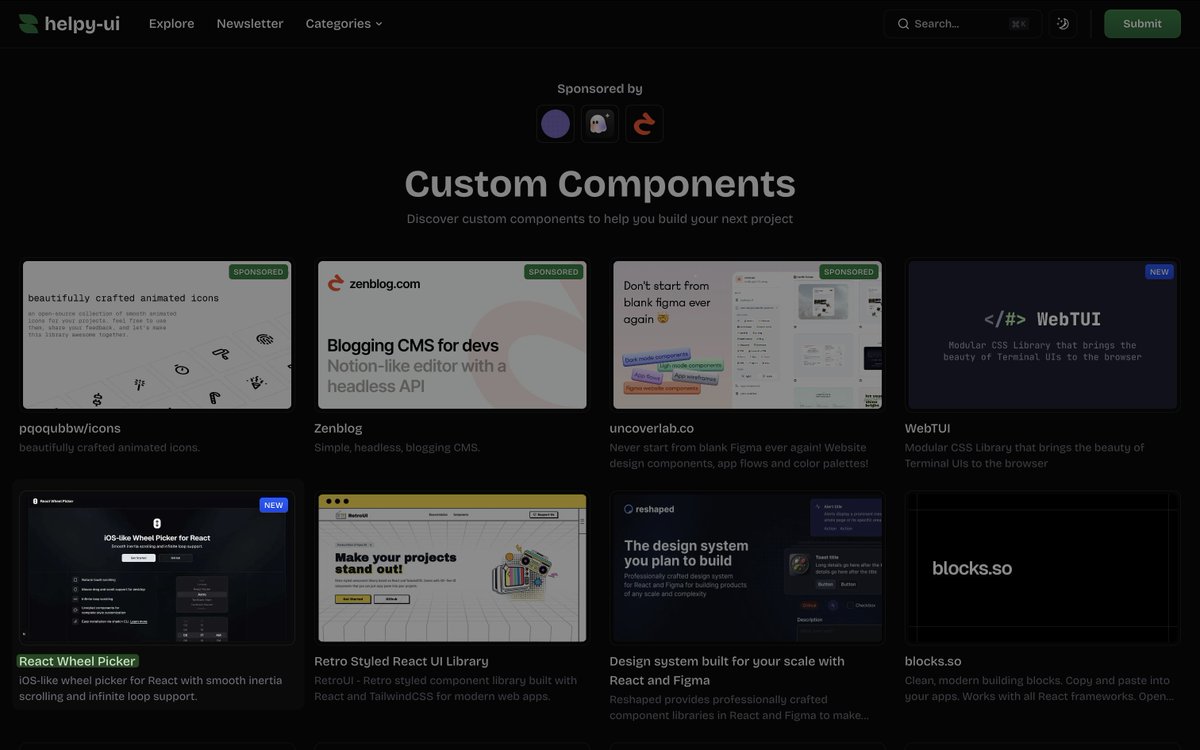Screen dimensions: 1200x750
Task: Click the SPONSORED badge on Zenblog card
Action: pos(554,272)
